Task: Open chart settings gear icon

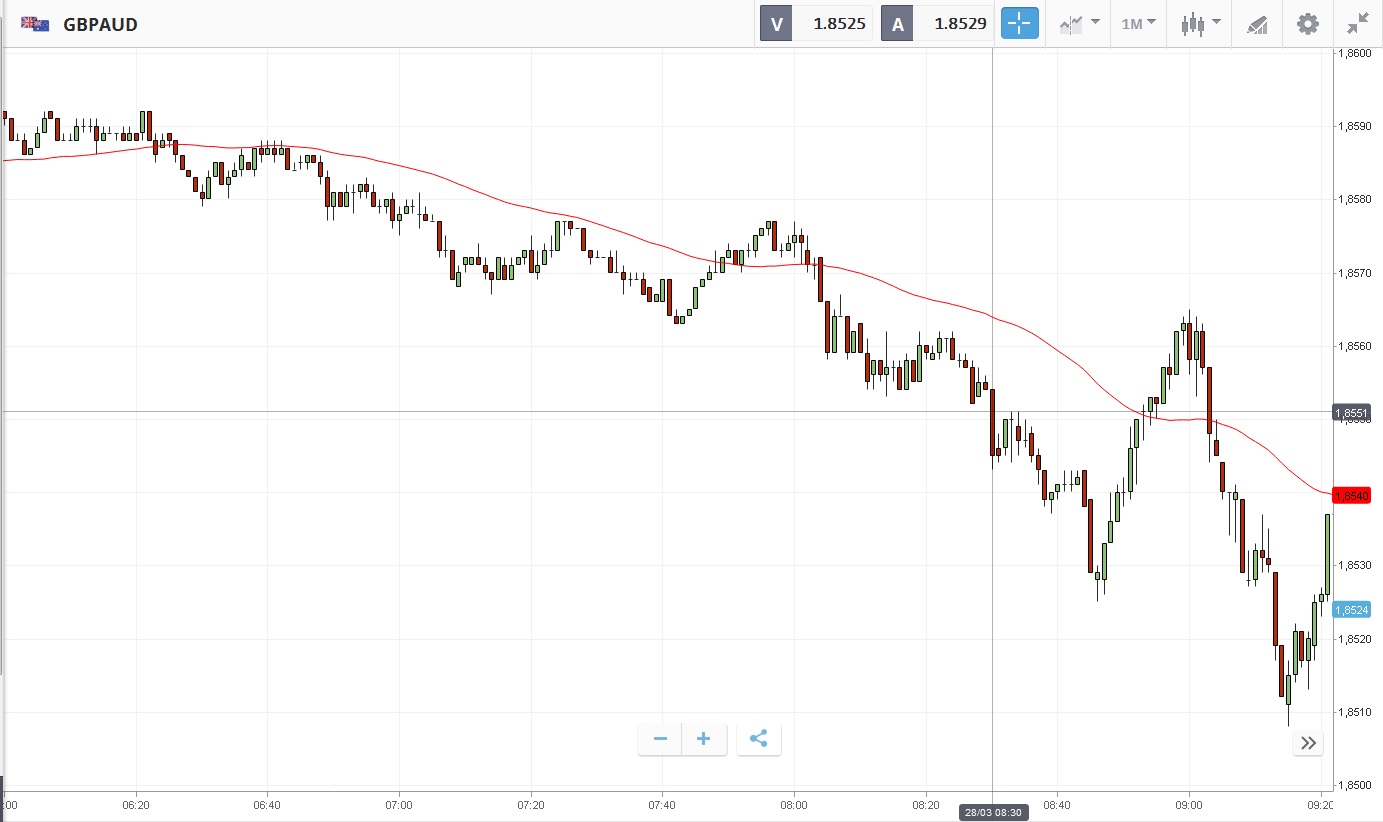Action: pyautogui.click(x=1307, y=24)
